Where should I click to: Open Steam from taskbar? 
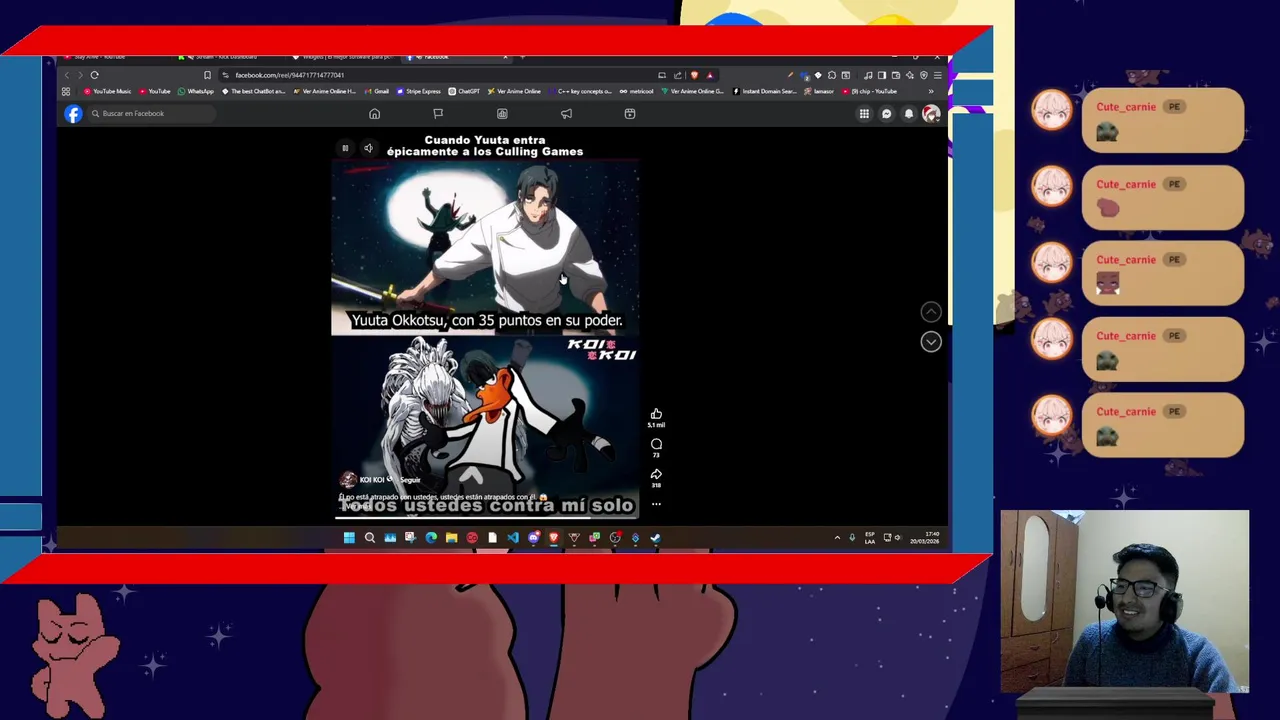(x=655, y=538)
